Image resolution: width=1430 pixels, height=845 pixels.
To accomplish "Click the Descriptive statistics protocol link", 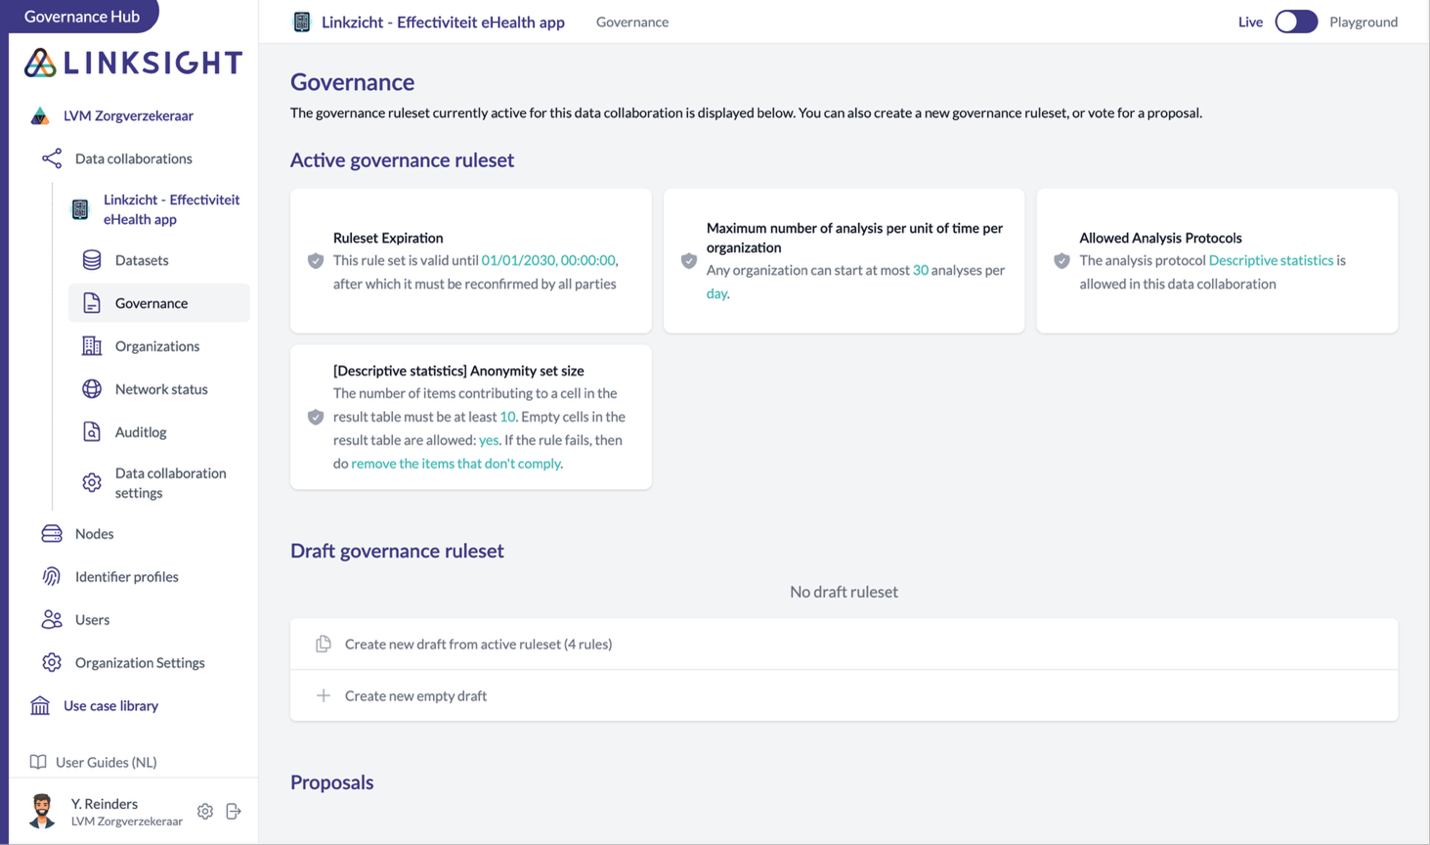I will (x=1270, y=260).
